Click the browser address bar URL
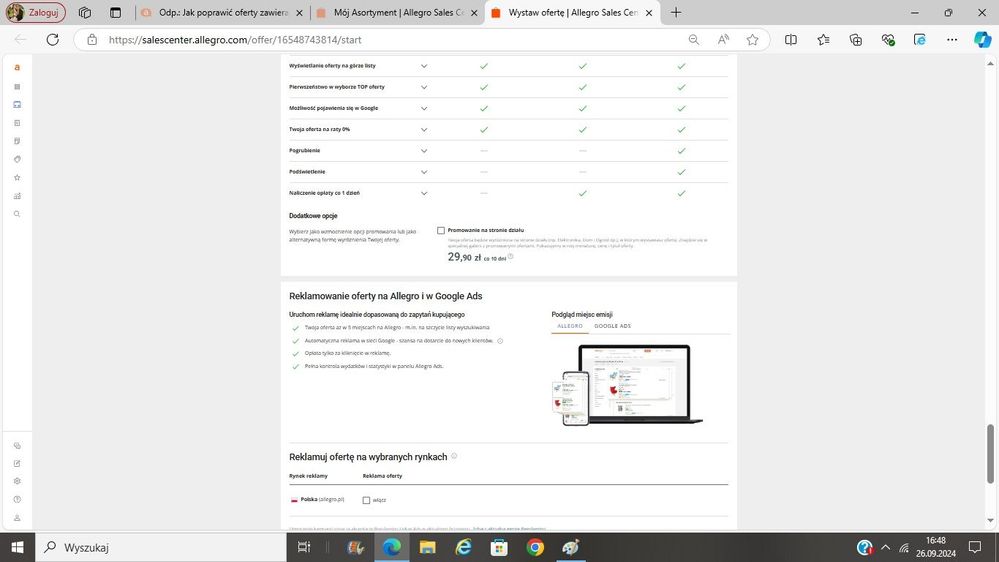This screenshot has height=562, width=999. point(235,40)
